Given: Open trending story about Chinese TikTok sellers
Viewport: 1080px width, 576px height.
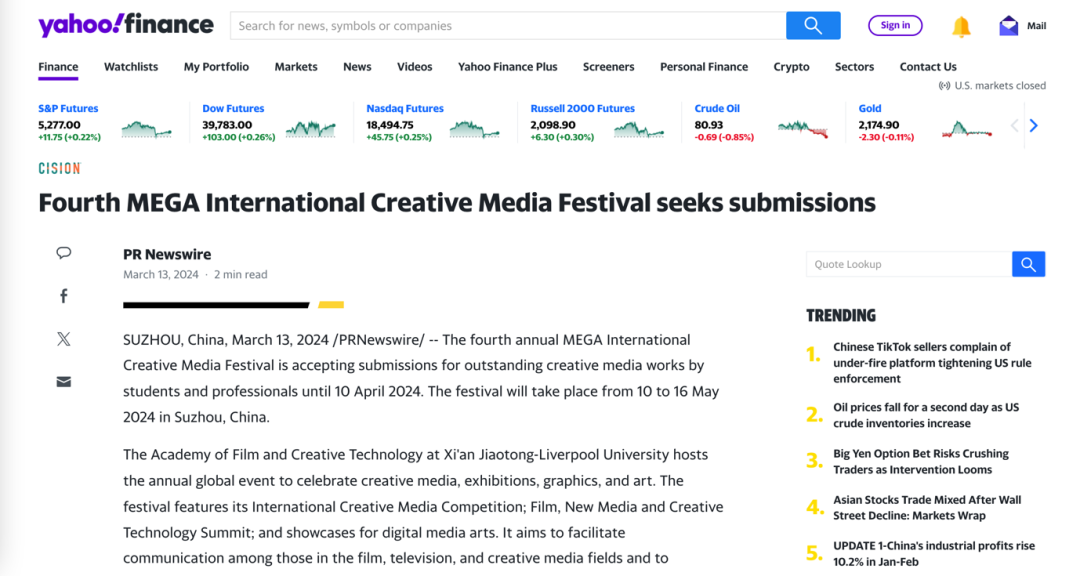Looking at the screenshot, I should tap(932, 362).
